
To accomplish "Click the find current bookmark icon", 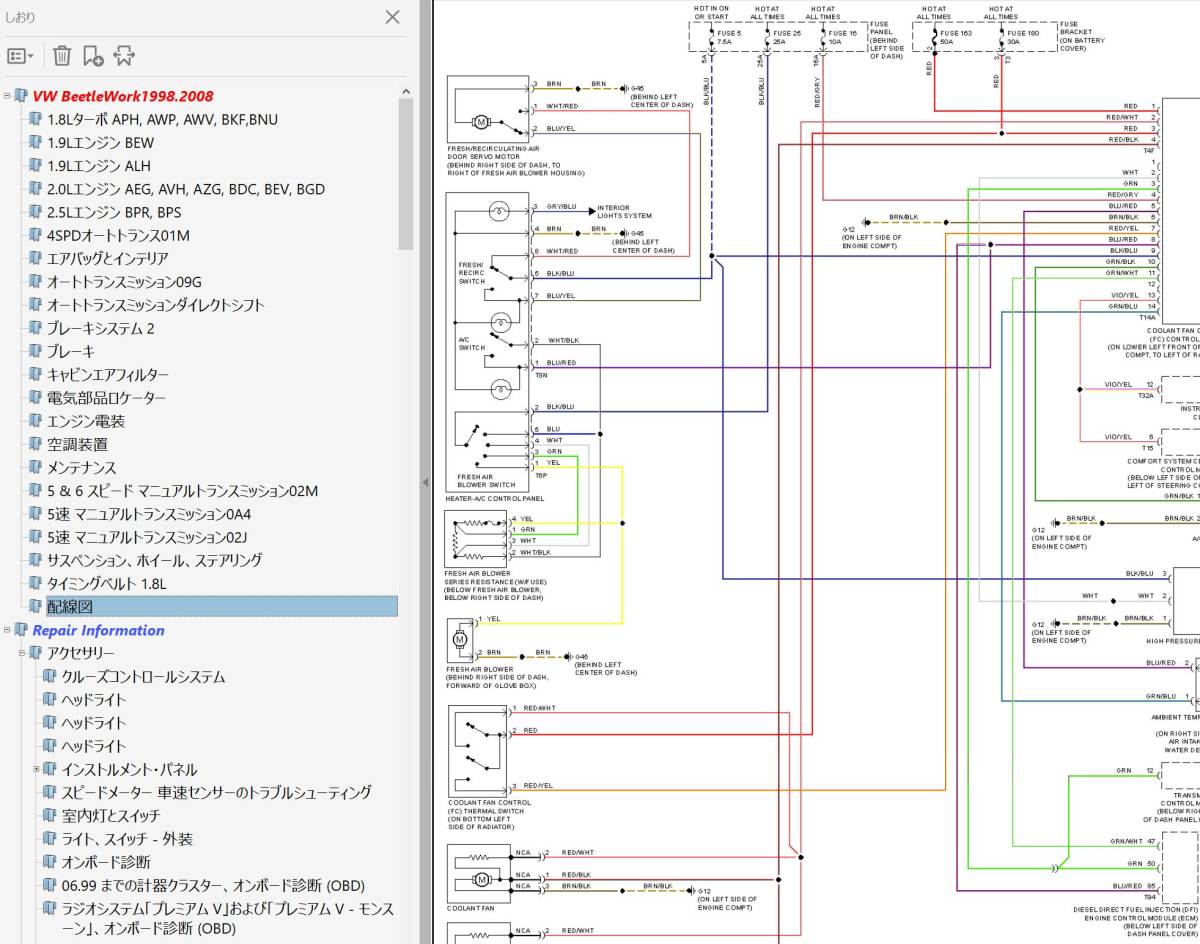I will pos(124,56).
